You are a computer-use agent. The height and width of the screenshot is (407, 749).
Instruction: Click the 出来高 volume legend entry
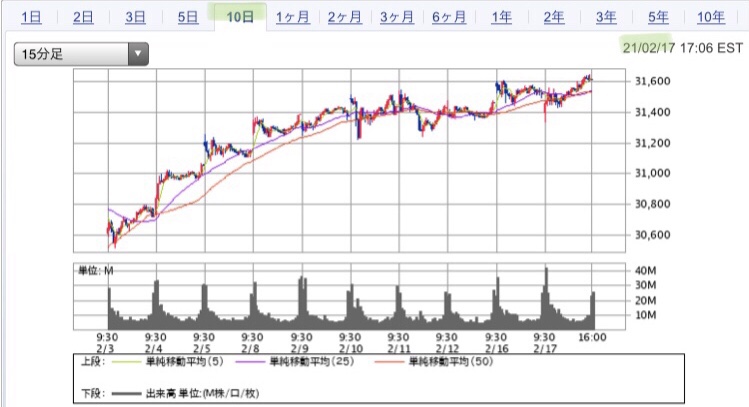203,394
